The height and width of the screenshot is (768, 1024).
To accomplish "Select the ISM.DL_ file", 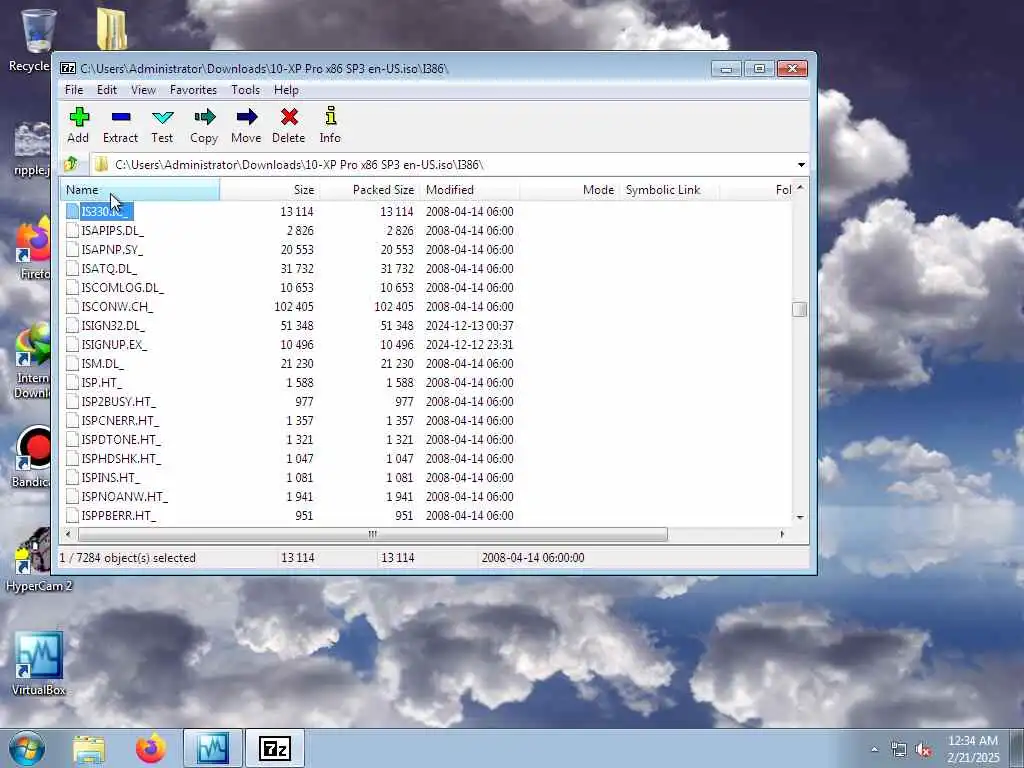I will (x=102, y=363).
